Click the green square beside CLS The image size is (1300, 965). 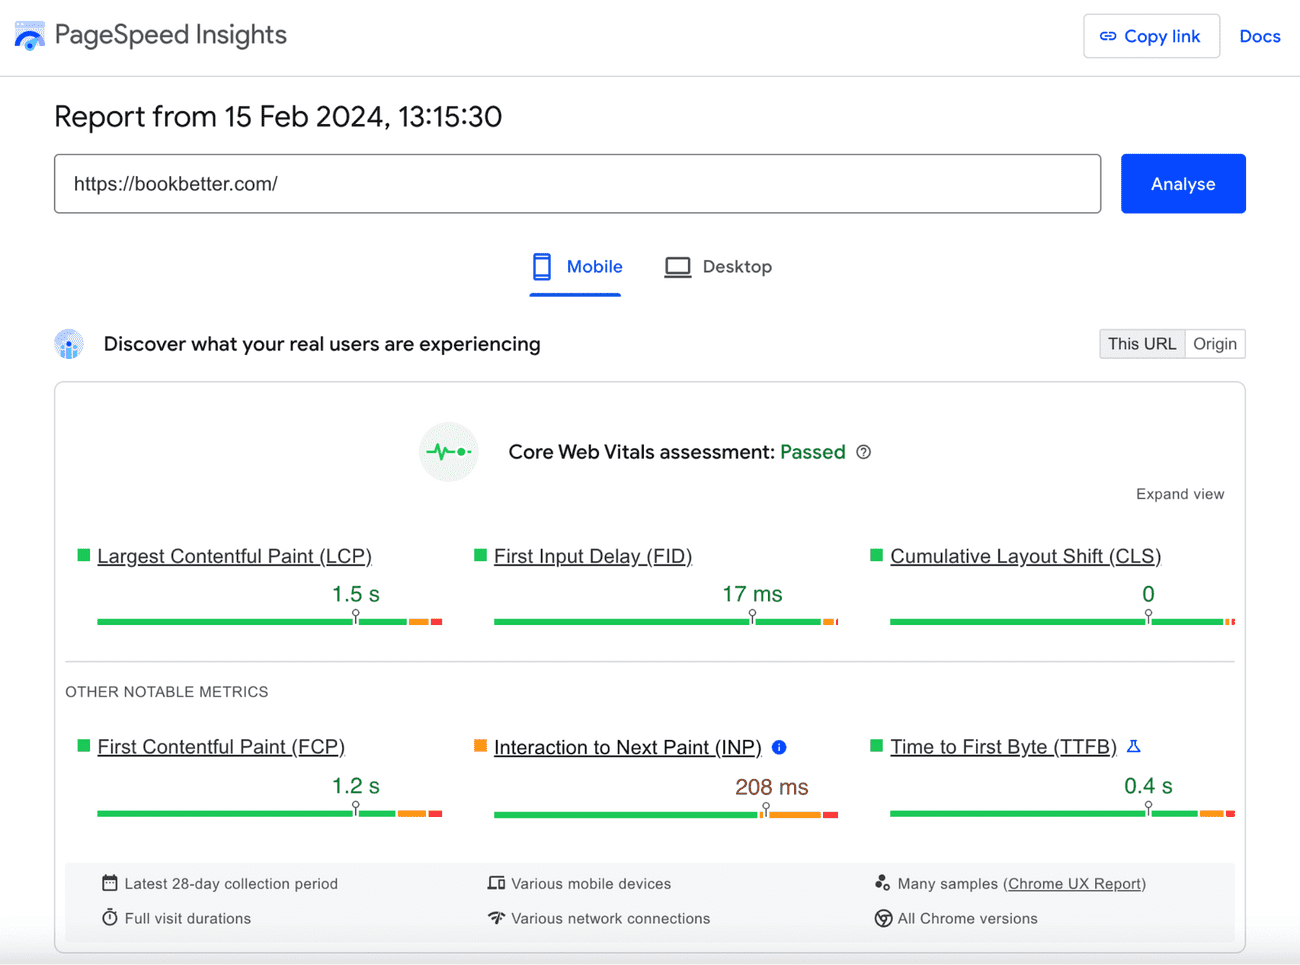[877, 555]
